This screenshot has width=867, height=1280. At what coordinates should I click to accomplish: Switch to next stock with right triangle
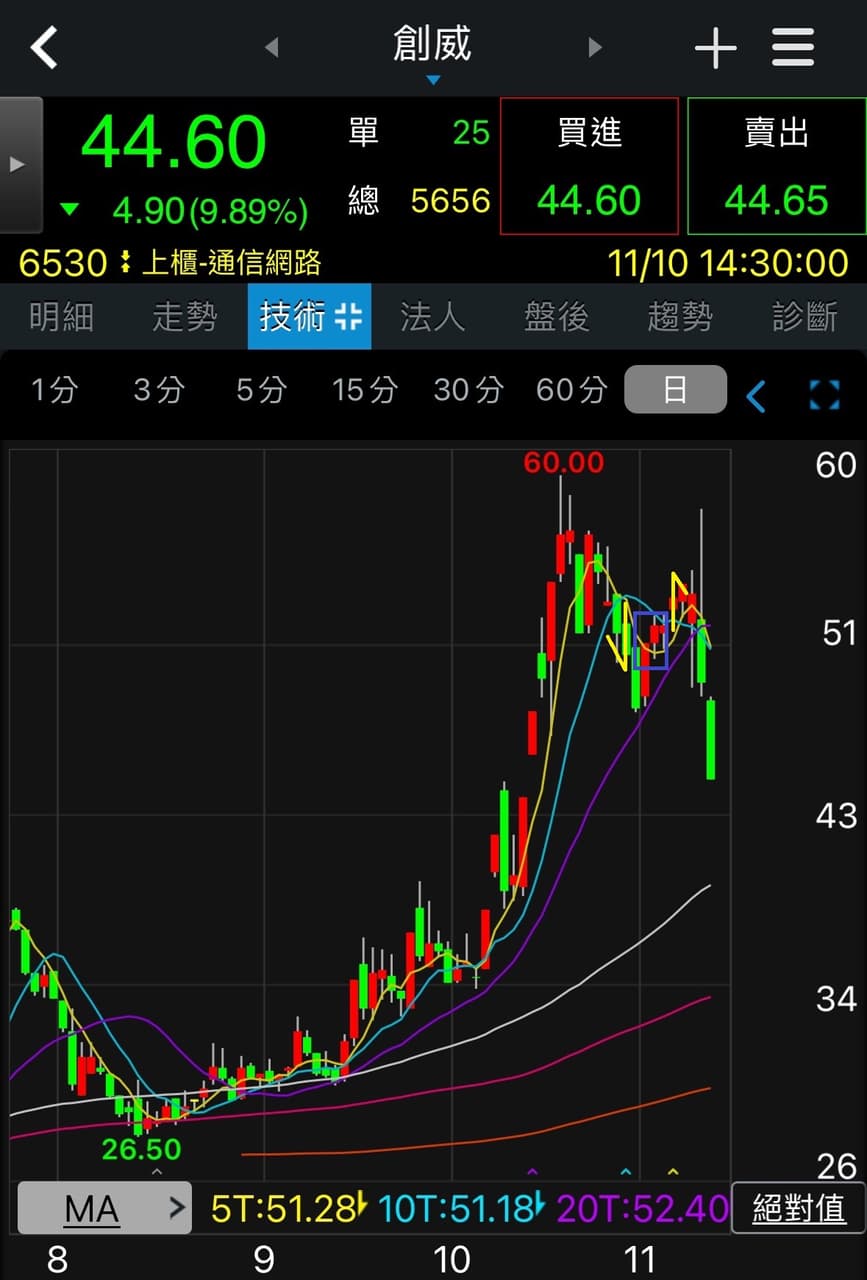(595, 47)
